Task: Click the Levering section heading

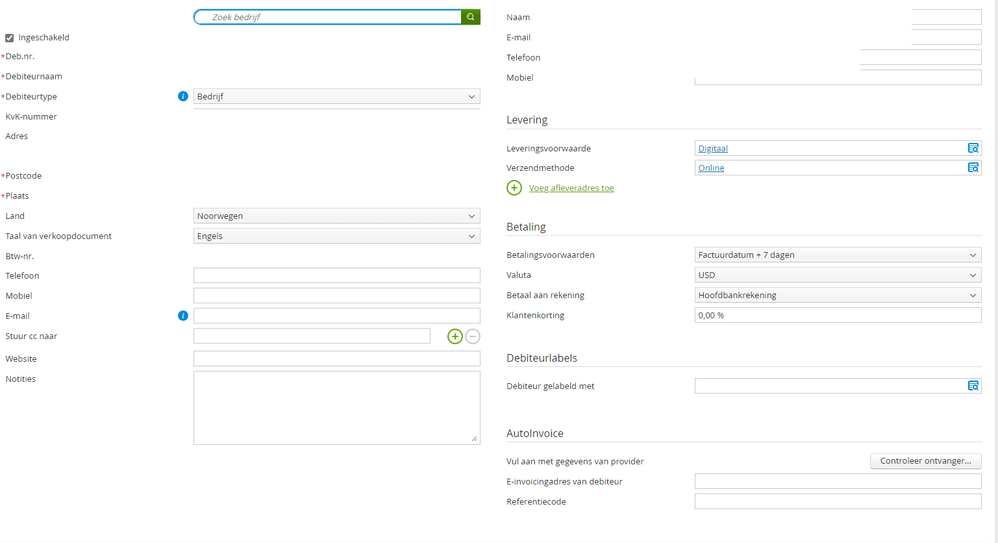Action: [x=527, y=120]
